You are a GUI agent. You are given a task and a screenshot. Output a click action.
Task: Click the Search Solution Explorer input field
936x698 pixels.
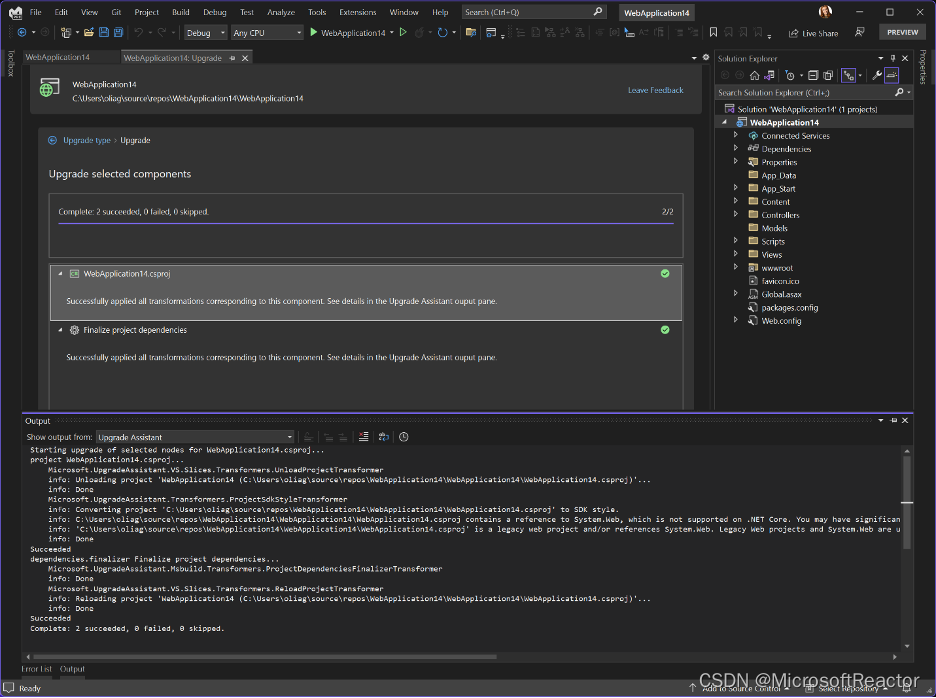pos(804,93)
